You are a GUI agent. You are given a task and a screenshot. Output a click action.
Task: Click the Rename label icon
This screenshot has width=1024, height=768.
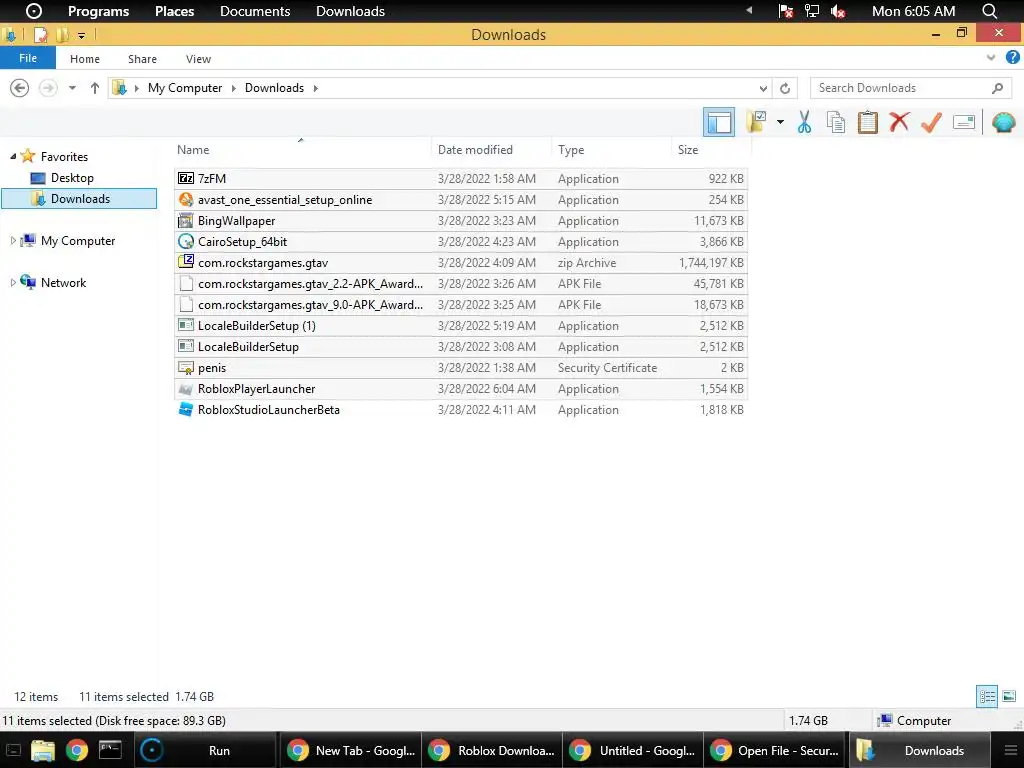tap(964, 122)
